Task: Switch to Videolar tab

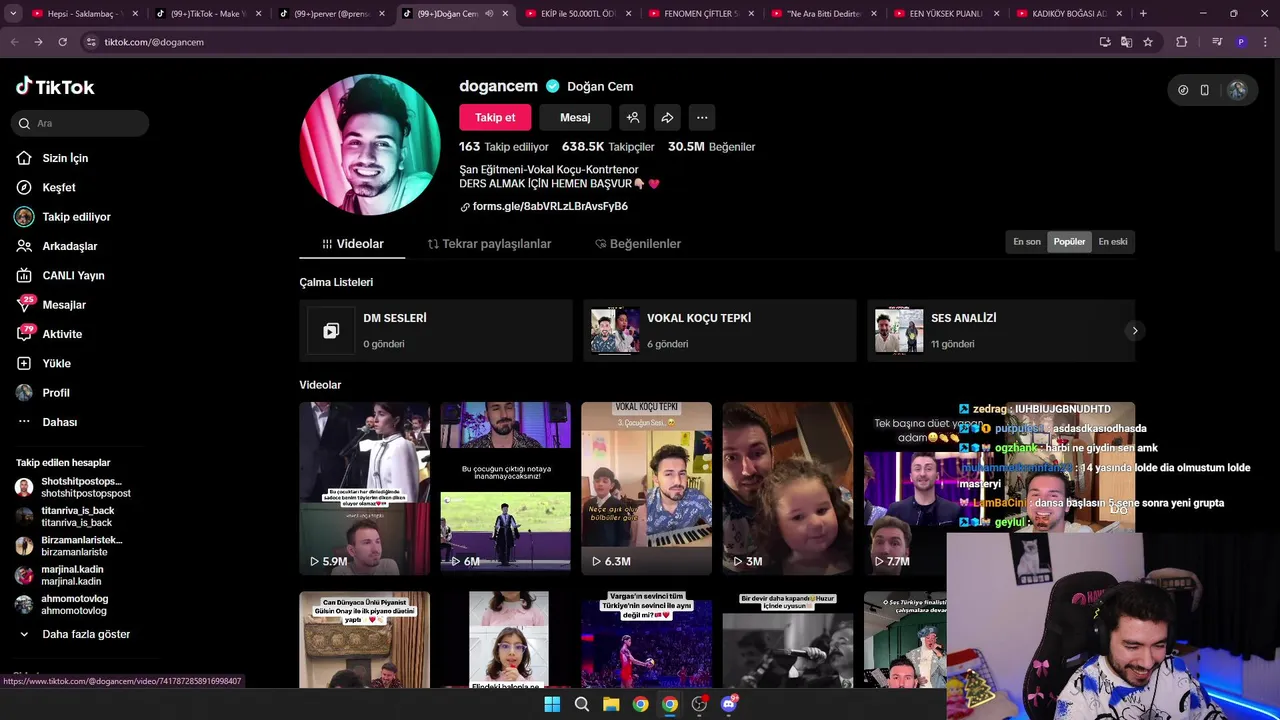Action: click(352, 244)
